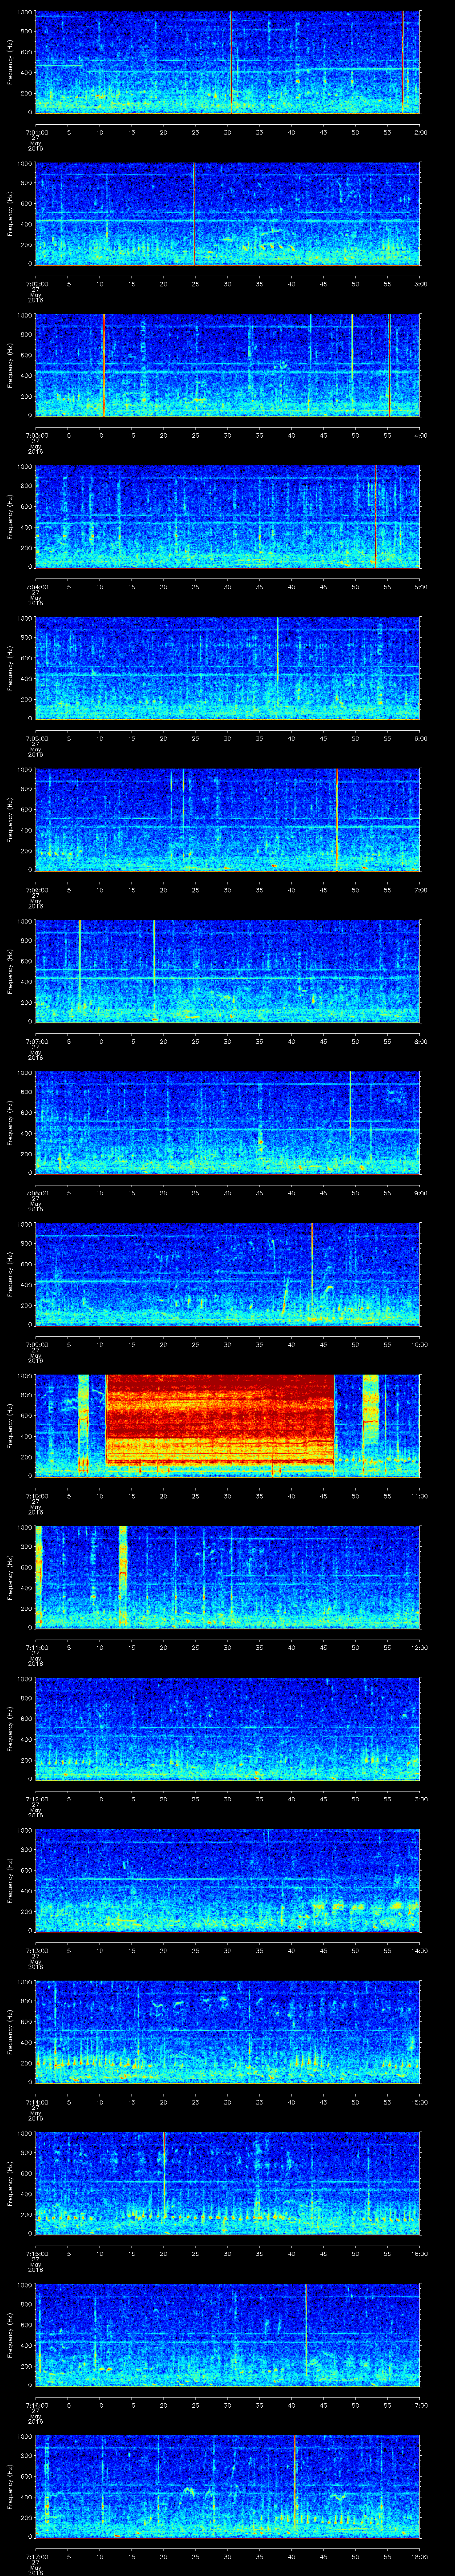Image resolution: width=455 pixels, height=2576 pixels.
Task: Select the spectrogram panel starting at 7:11:00
Action: pos(227,1577)
